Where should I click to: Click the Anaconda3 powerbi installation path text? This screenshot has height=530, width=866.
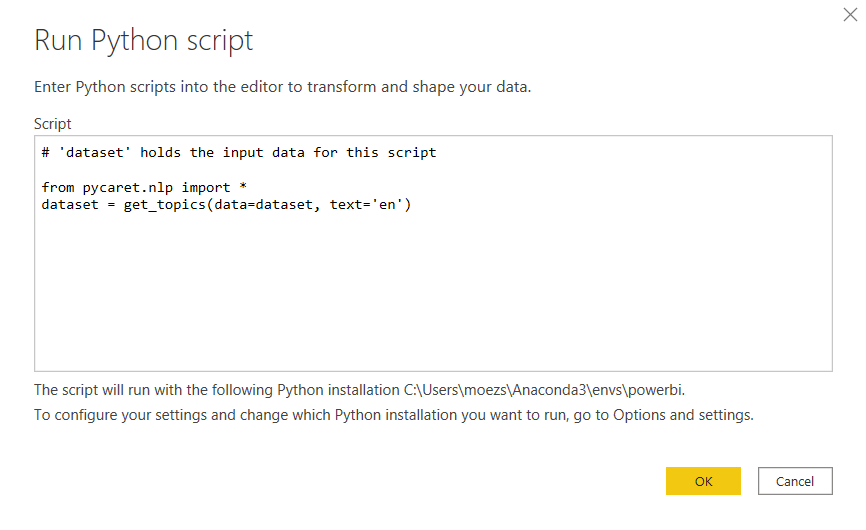point(543,389)
